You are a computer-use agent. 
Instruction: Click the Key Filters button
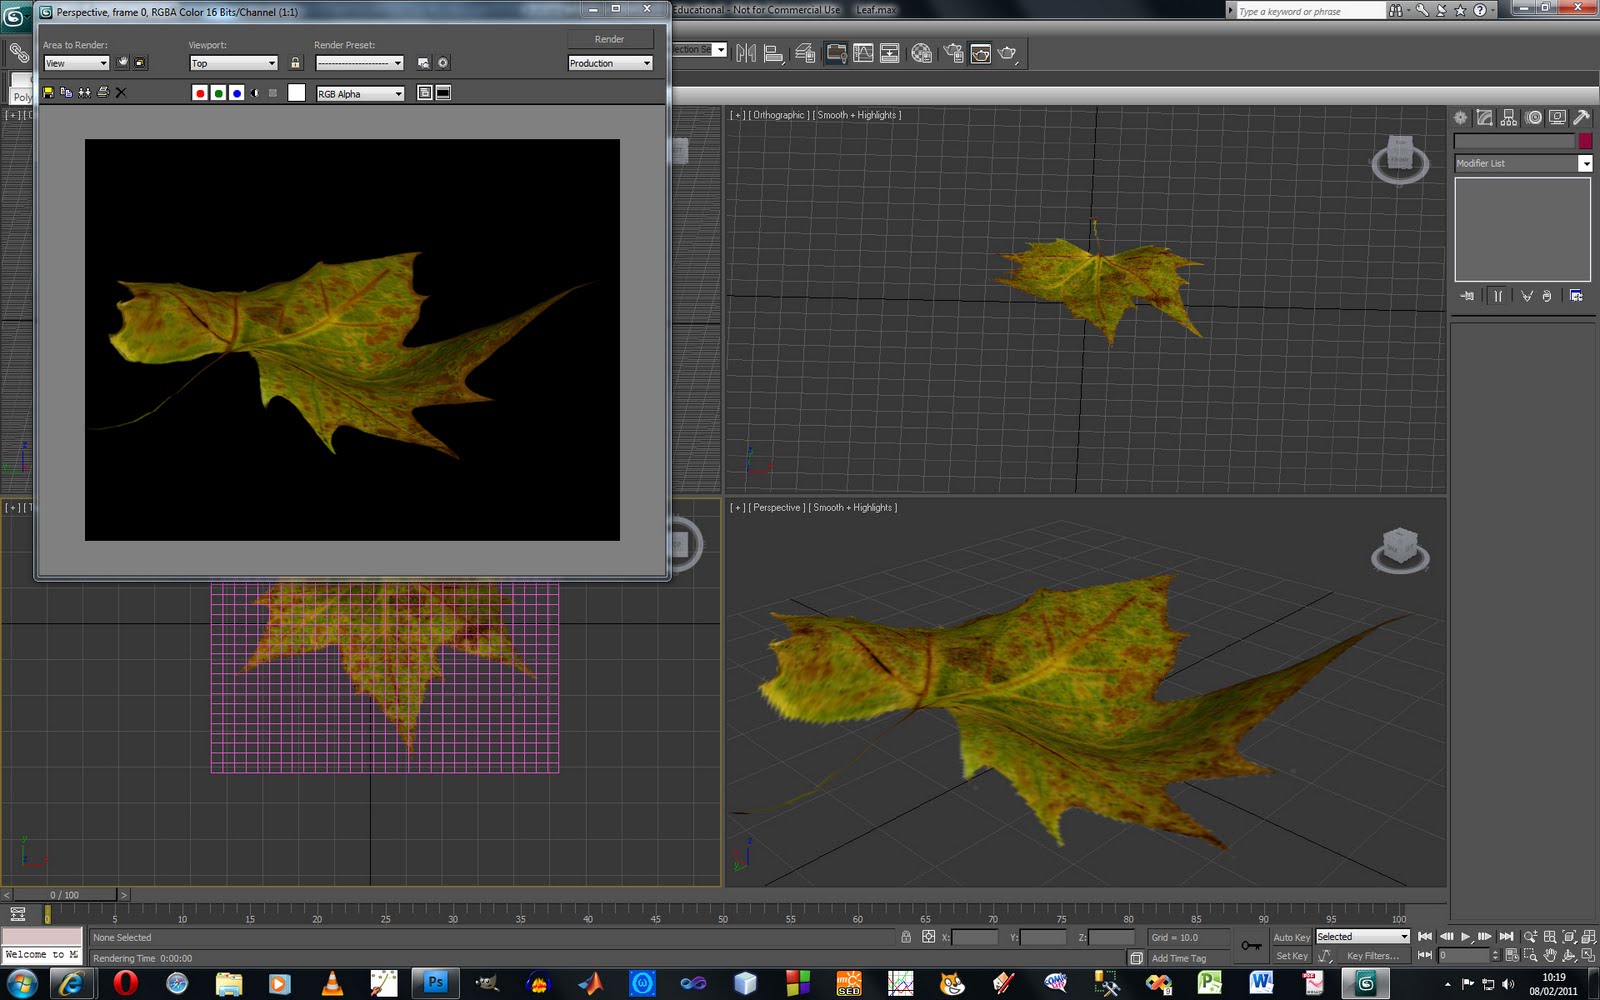coord(1374,955)
